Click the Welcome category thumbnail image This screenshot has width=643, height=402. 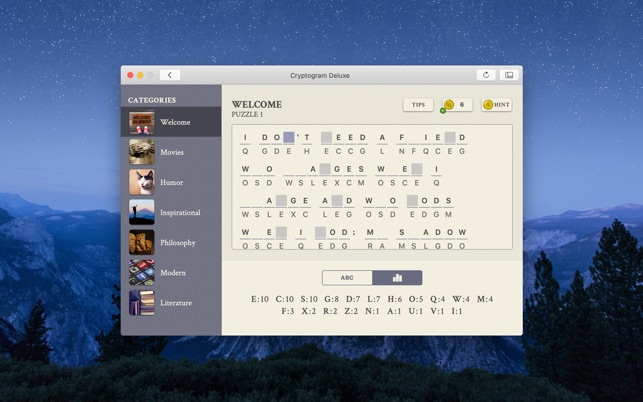coord(141,122)
